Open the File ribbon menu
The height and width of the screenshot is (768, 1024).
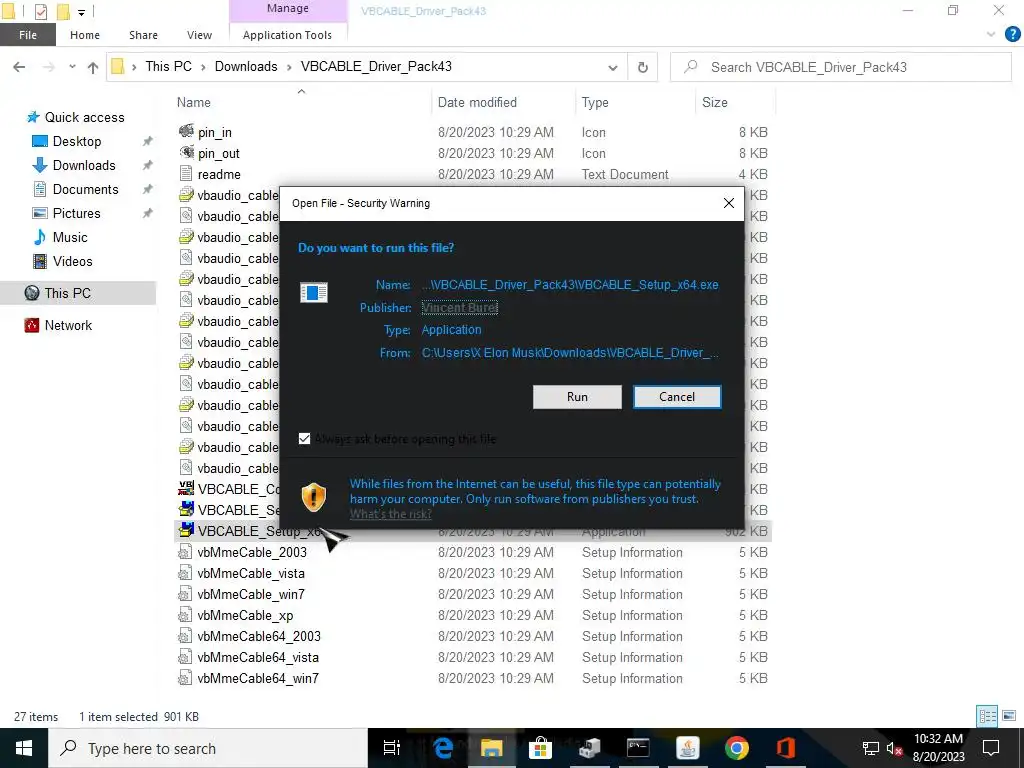coord(27,35)
